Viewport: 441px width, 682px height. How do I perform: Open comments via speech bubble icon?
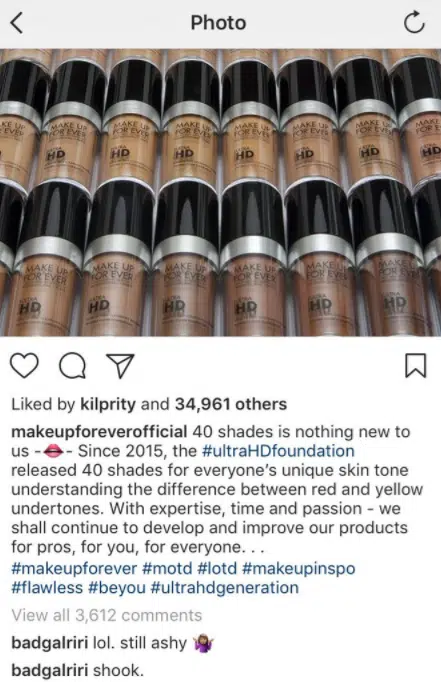click(x=73, y=366)
